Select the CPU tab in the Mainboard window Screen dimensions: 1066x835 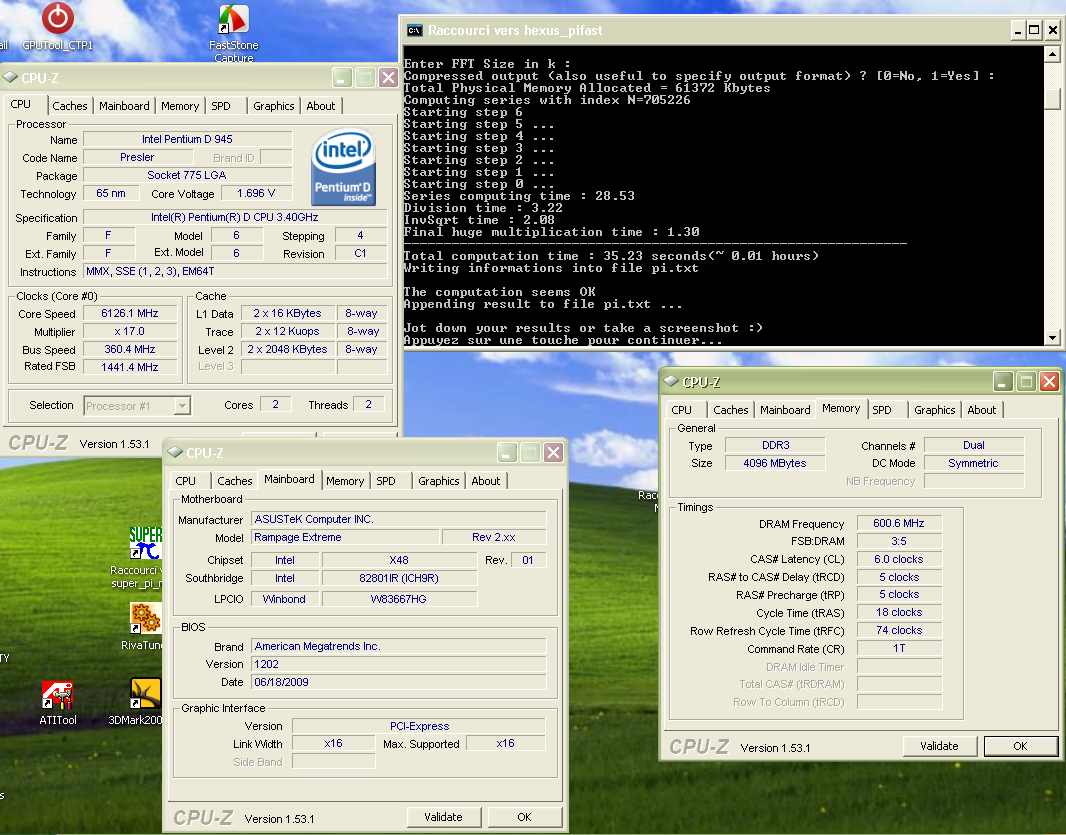[x=185, y=481]
